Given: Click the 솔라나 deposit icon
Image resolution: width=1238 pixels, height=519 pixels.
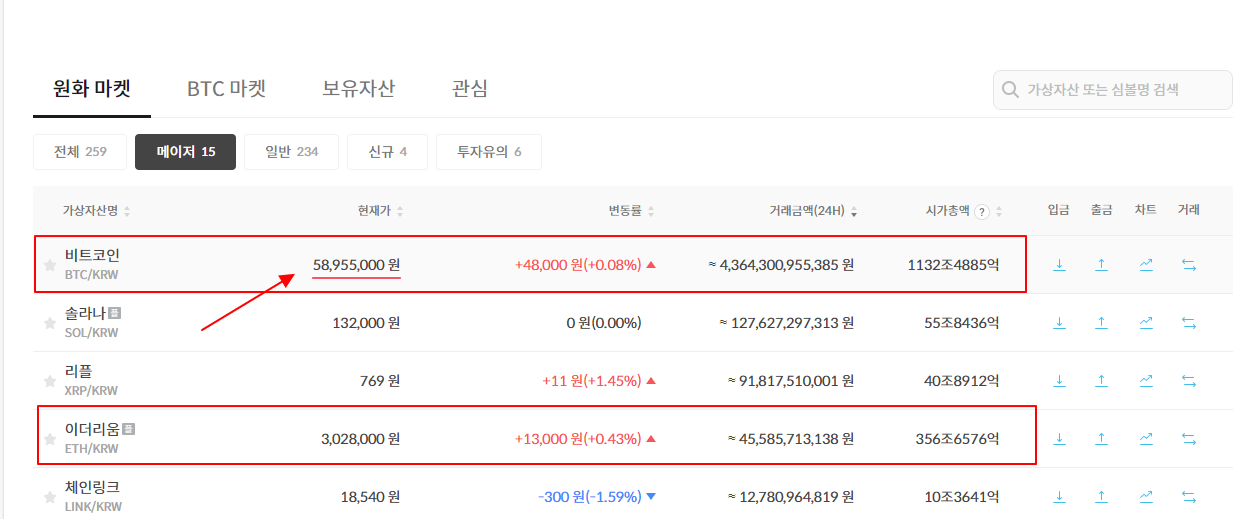Looking at the screenshot, I should click(x=1059, y=323).
